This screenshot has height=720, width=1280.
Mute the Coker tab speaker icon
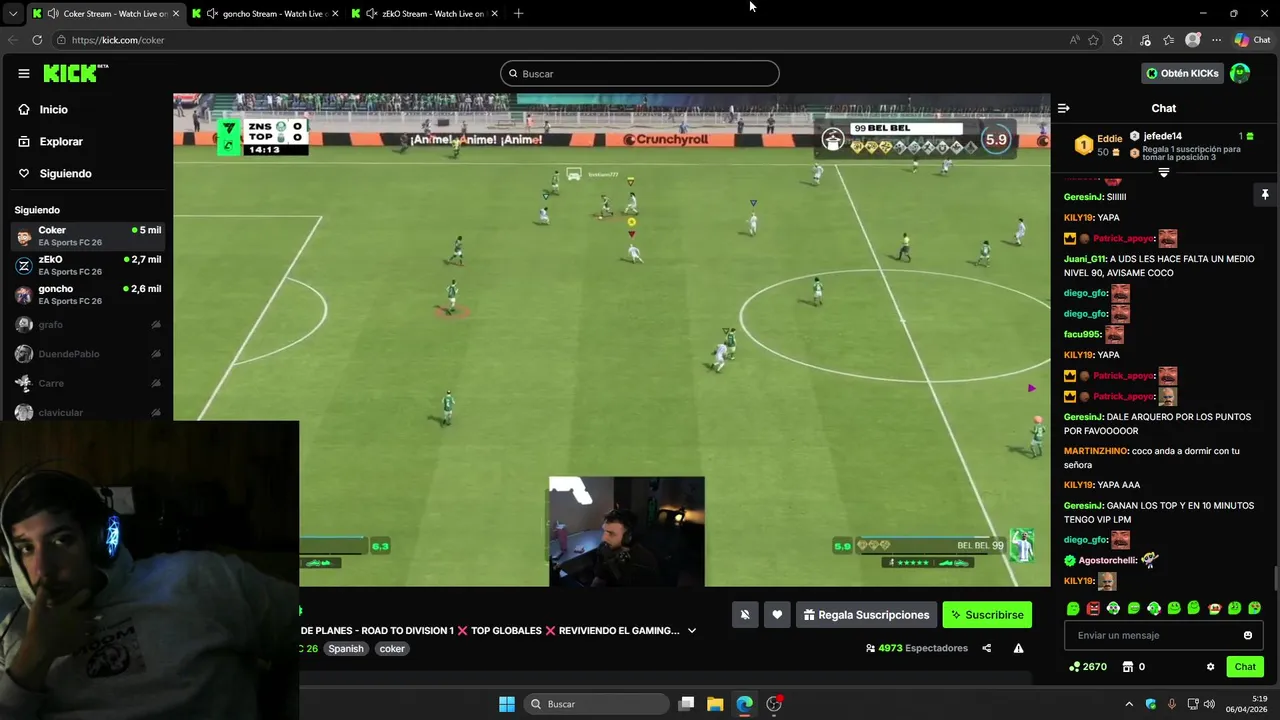click(x=52, y=14)
